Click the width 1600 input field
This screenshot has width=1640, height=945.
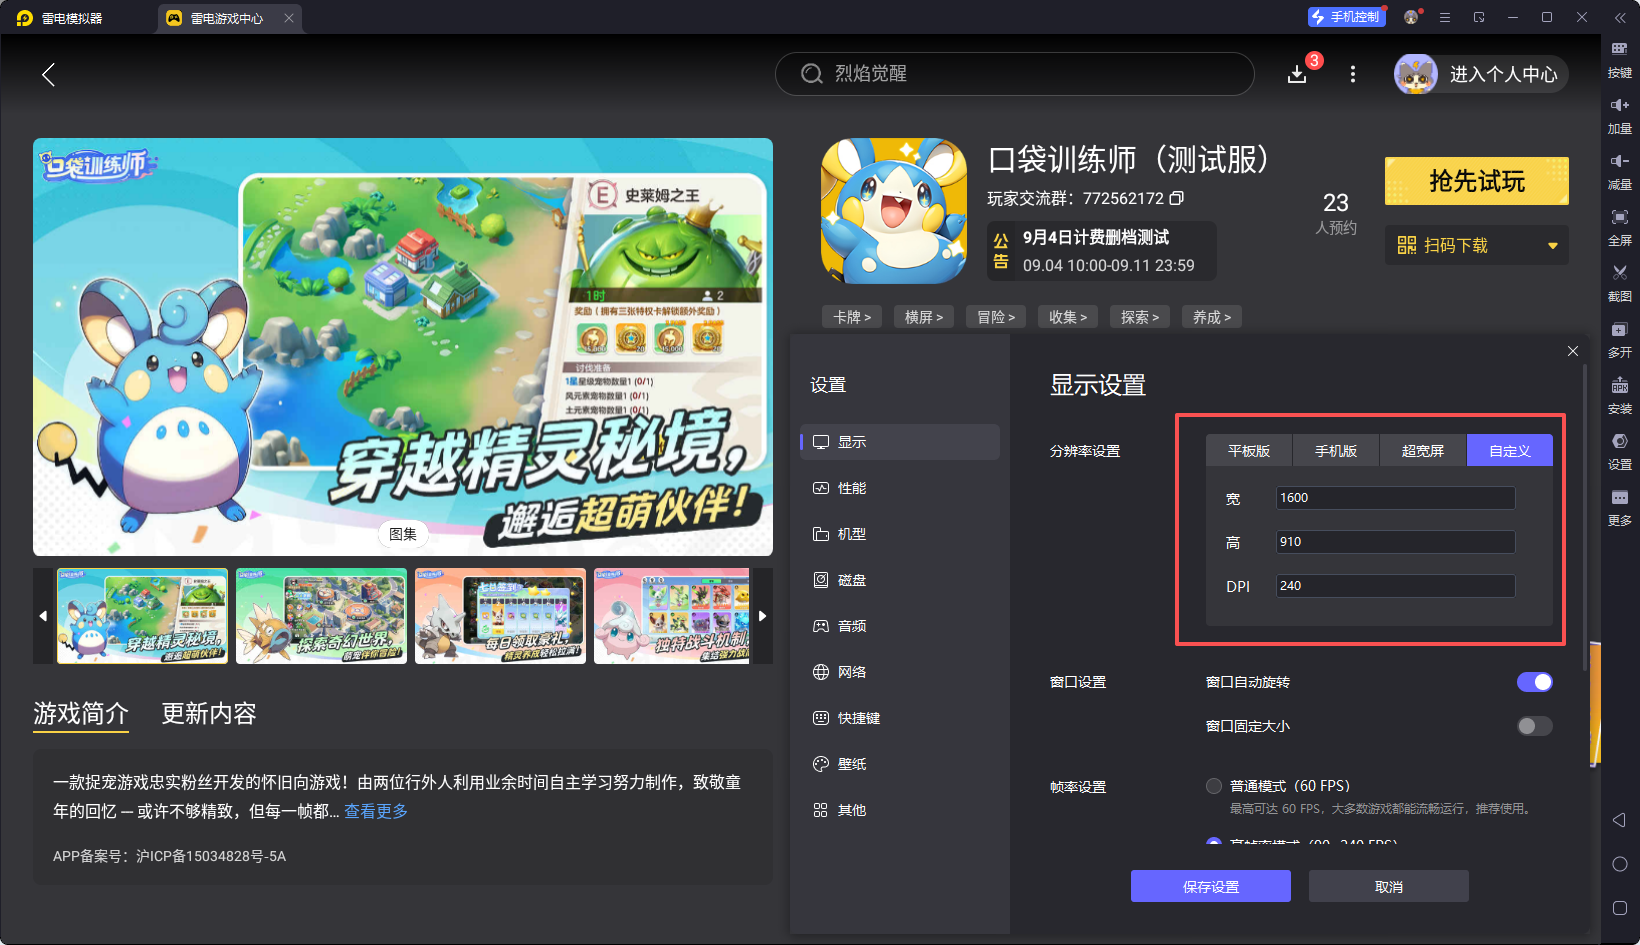tap(1396, 498)
